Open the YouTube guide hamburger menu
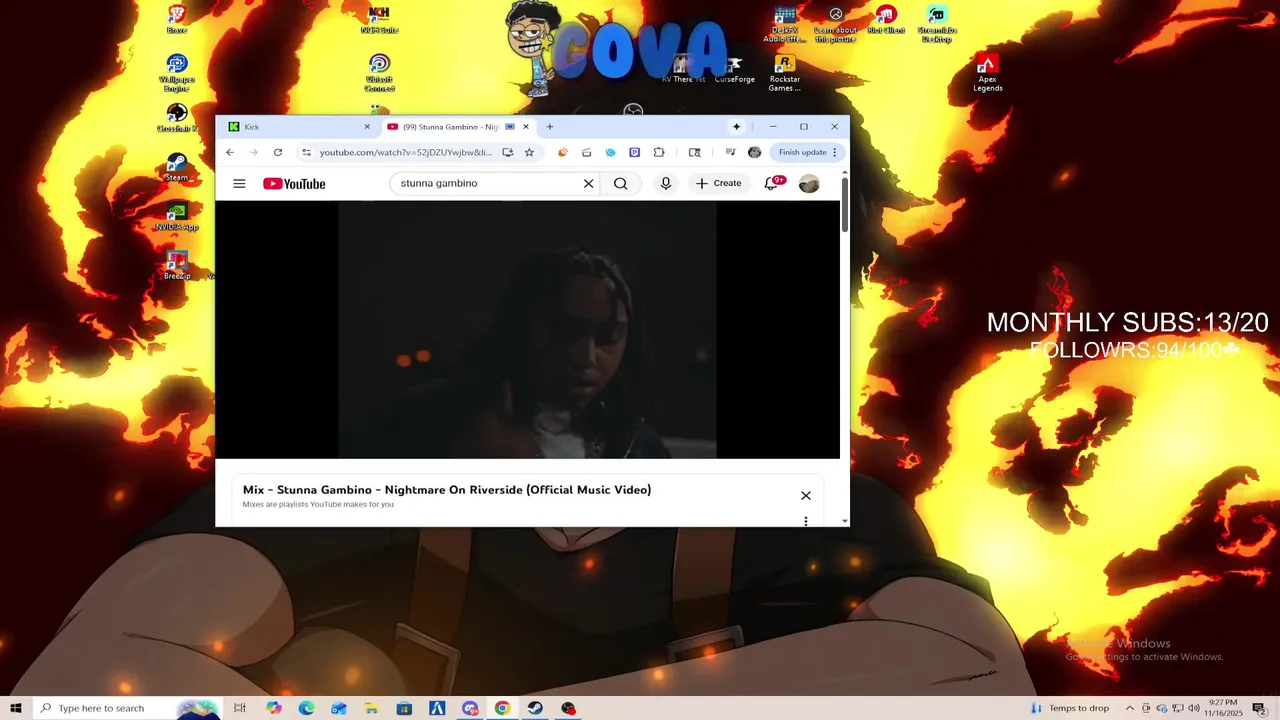Screen dimensions: 1280x720 tap(239, 183)
